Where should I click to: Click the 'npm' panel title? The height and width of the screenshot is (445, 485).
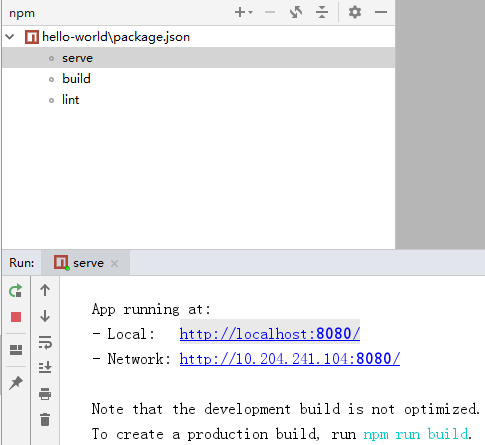click(22, 13)
